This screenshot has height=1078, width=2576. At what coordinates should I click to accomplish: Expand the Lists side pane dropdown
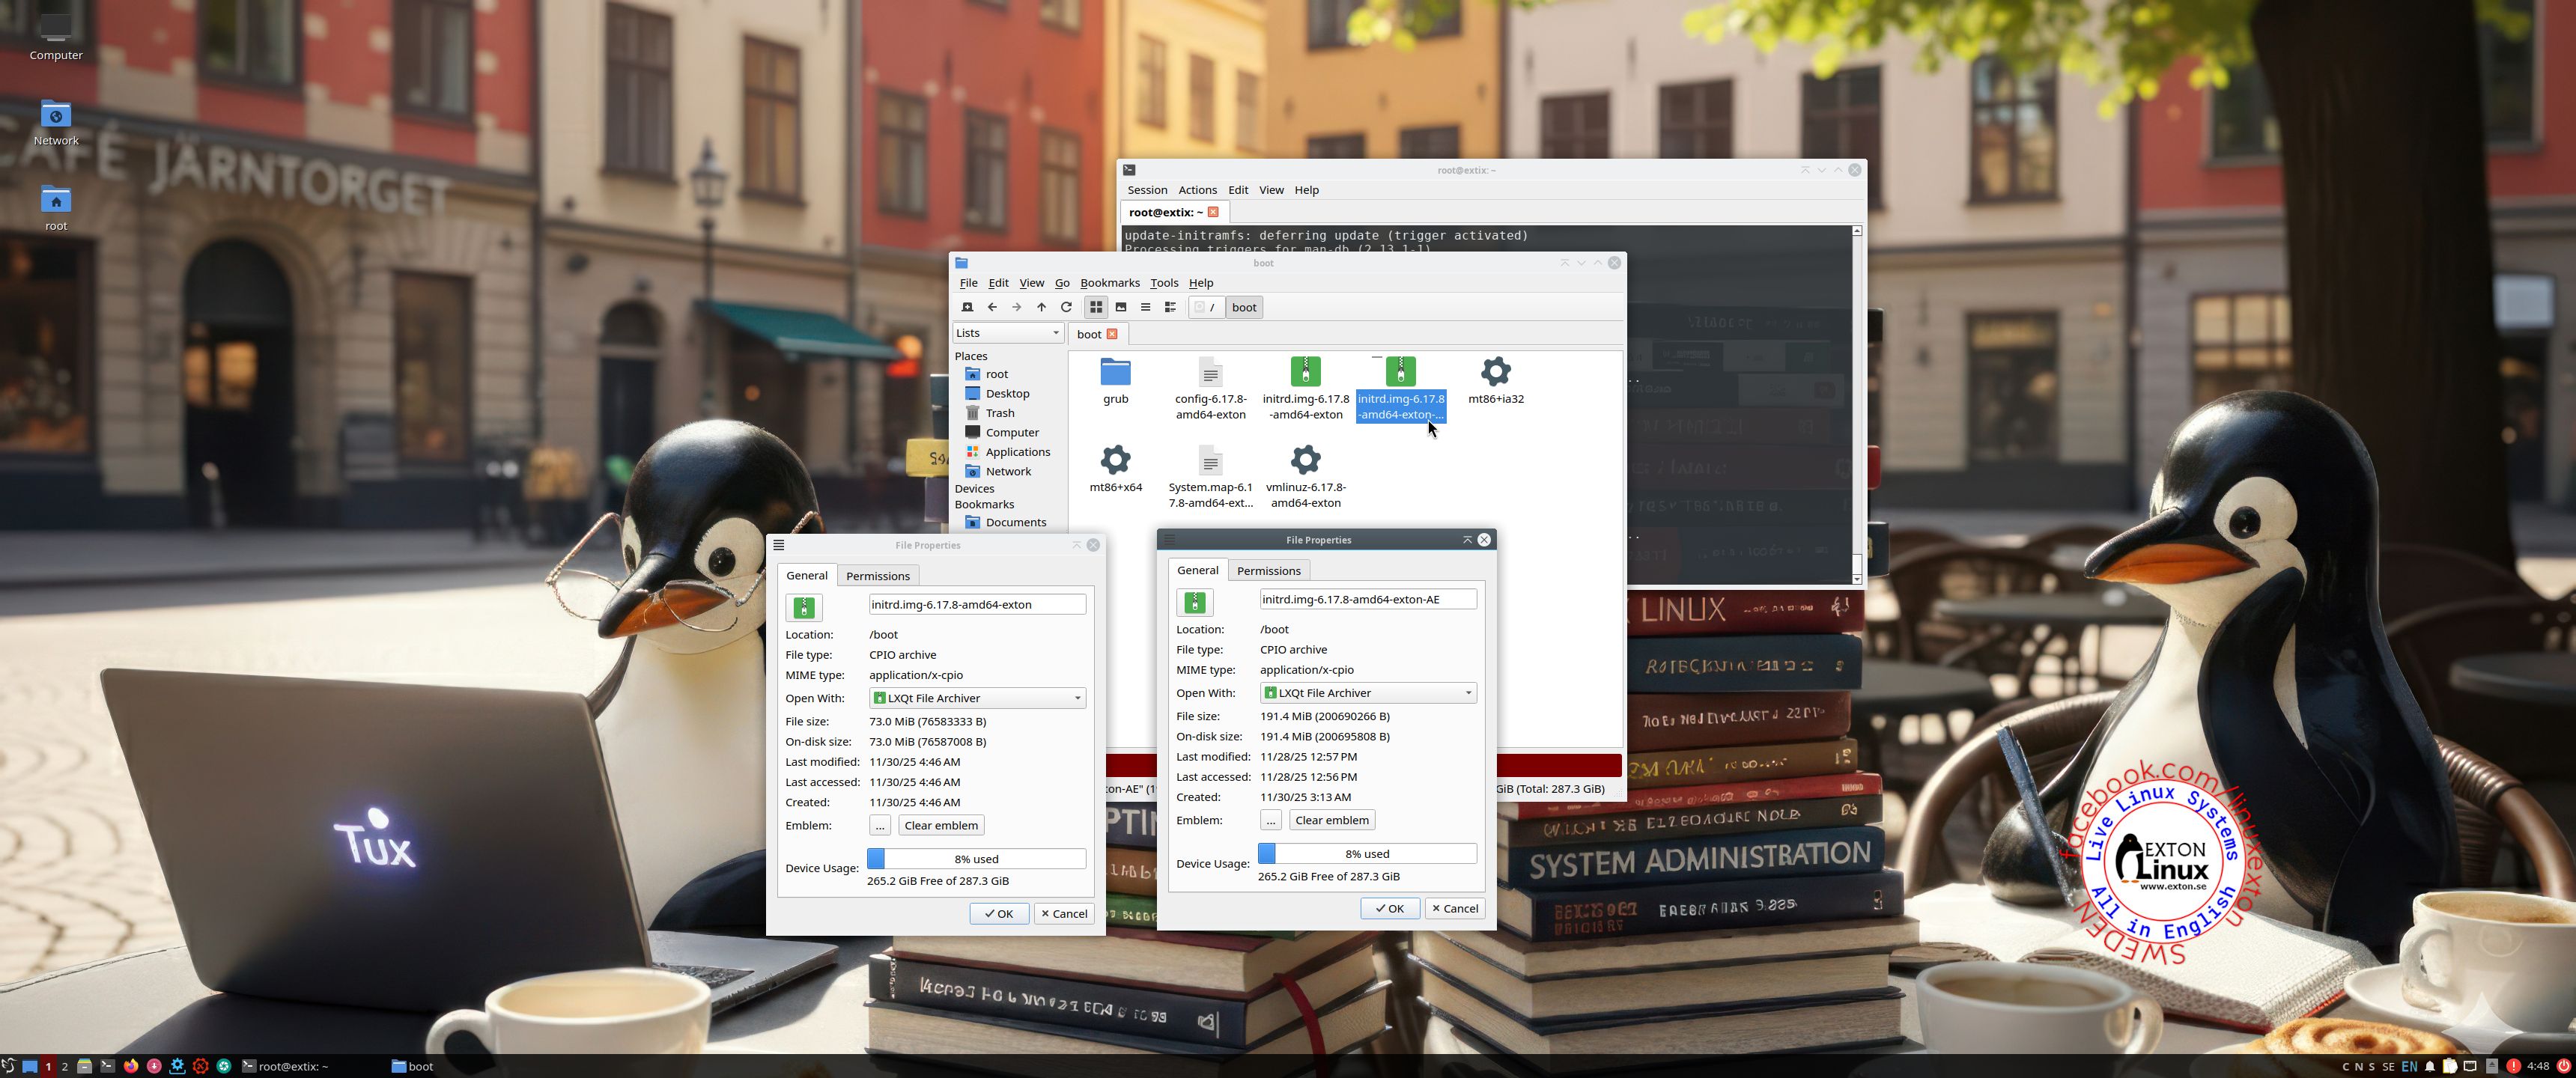(1008, 333)
